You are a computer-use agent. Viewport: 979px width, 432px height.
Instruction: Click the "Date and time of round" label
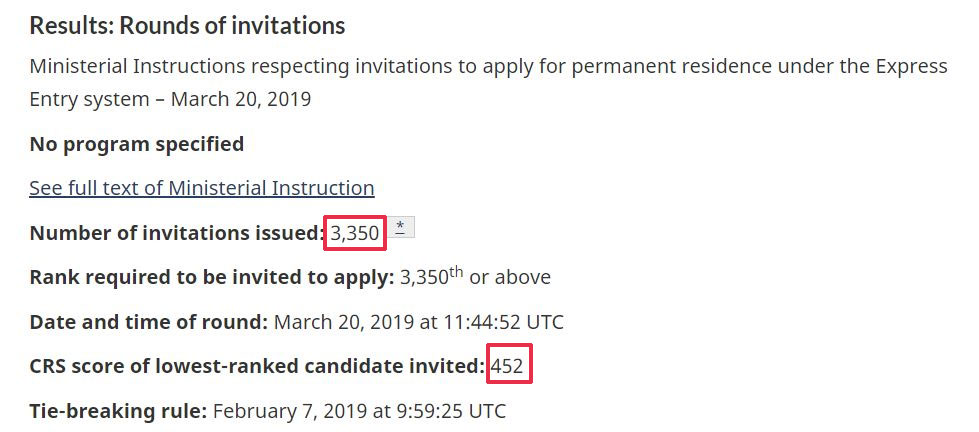(x=148, y=322)
